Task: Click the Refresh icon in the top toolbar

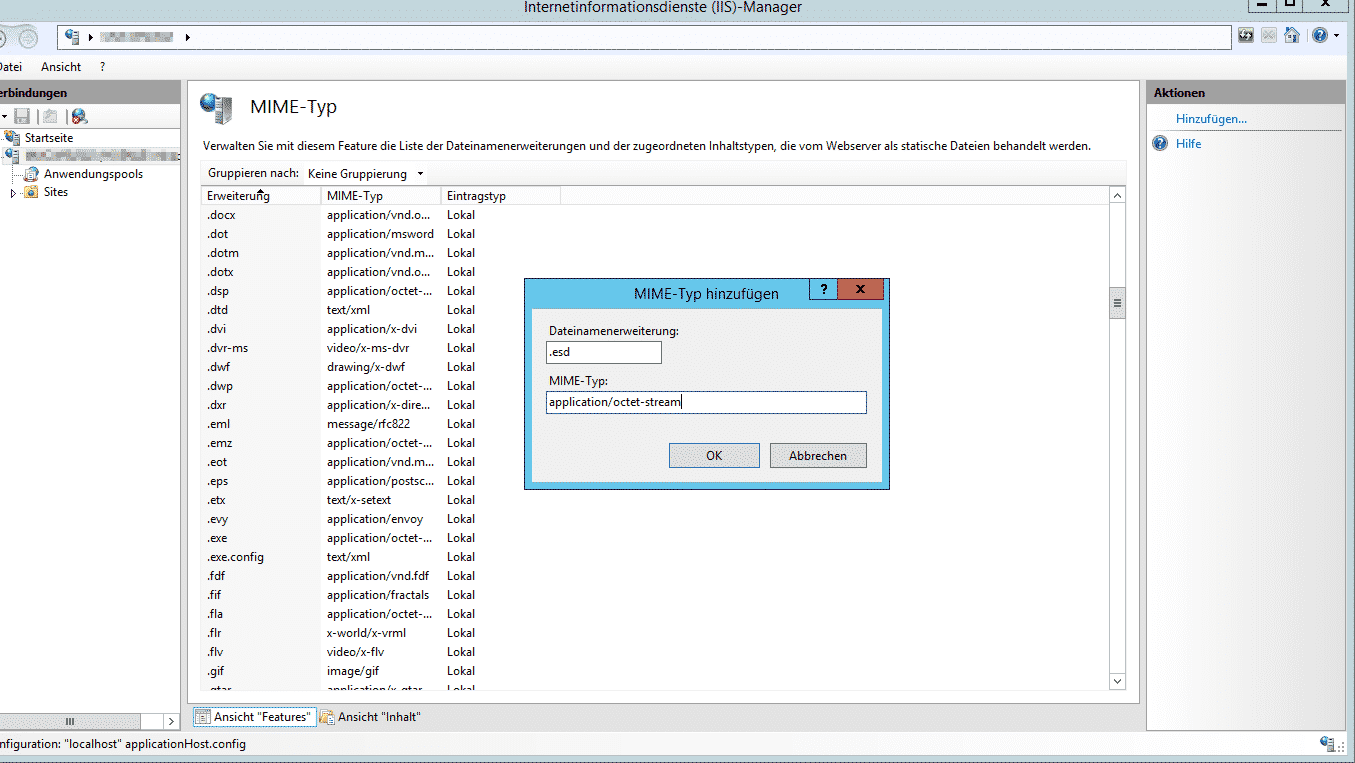Action: [x=1245, y=34]
